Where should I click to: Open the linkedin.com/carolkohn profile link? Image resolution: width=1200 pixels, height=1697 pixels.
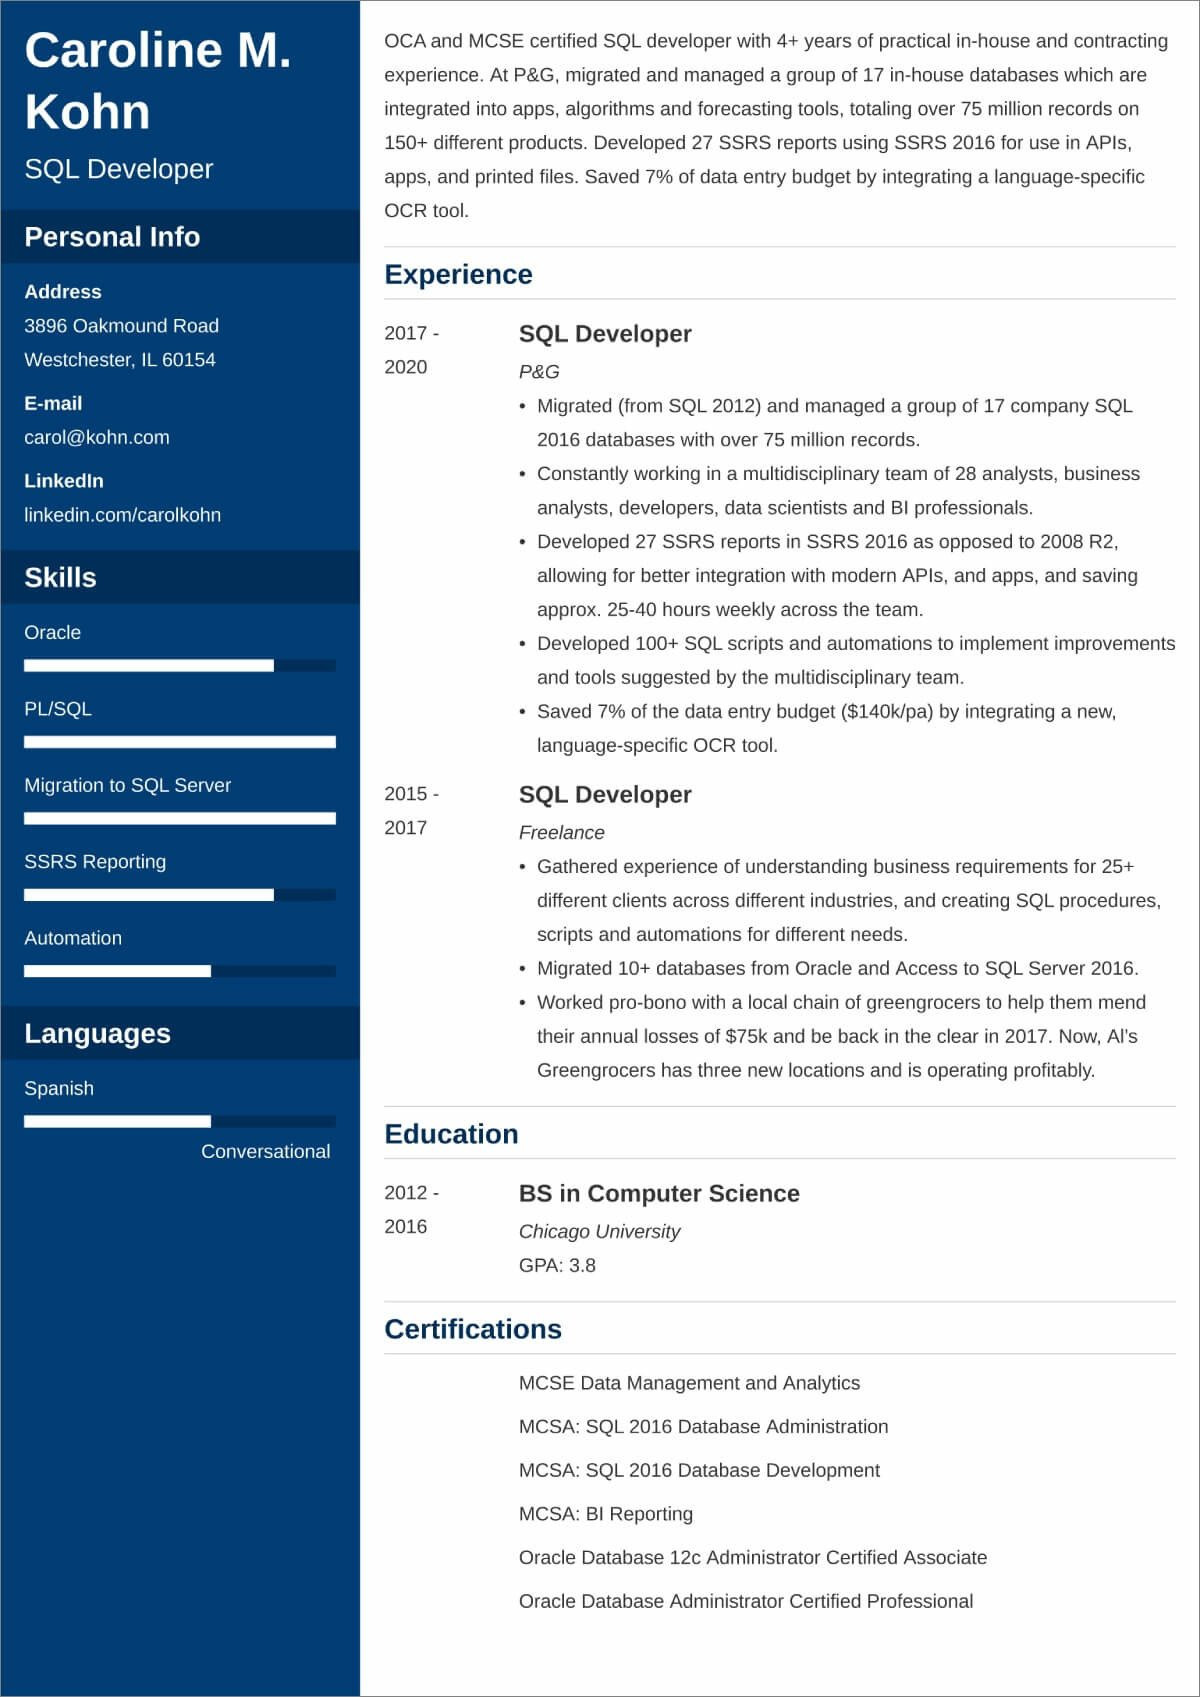click(122, 515)
